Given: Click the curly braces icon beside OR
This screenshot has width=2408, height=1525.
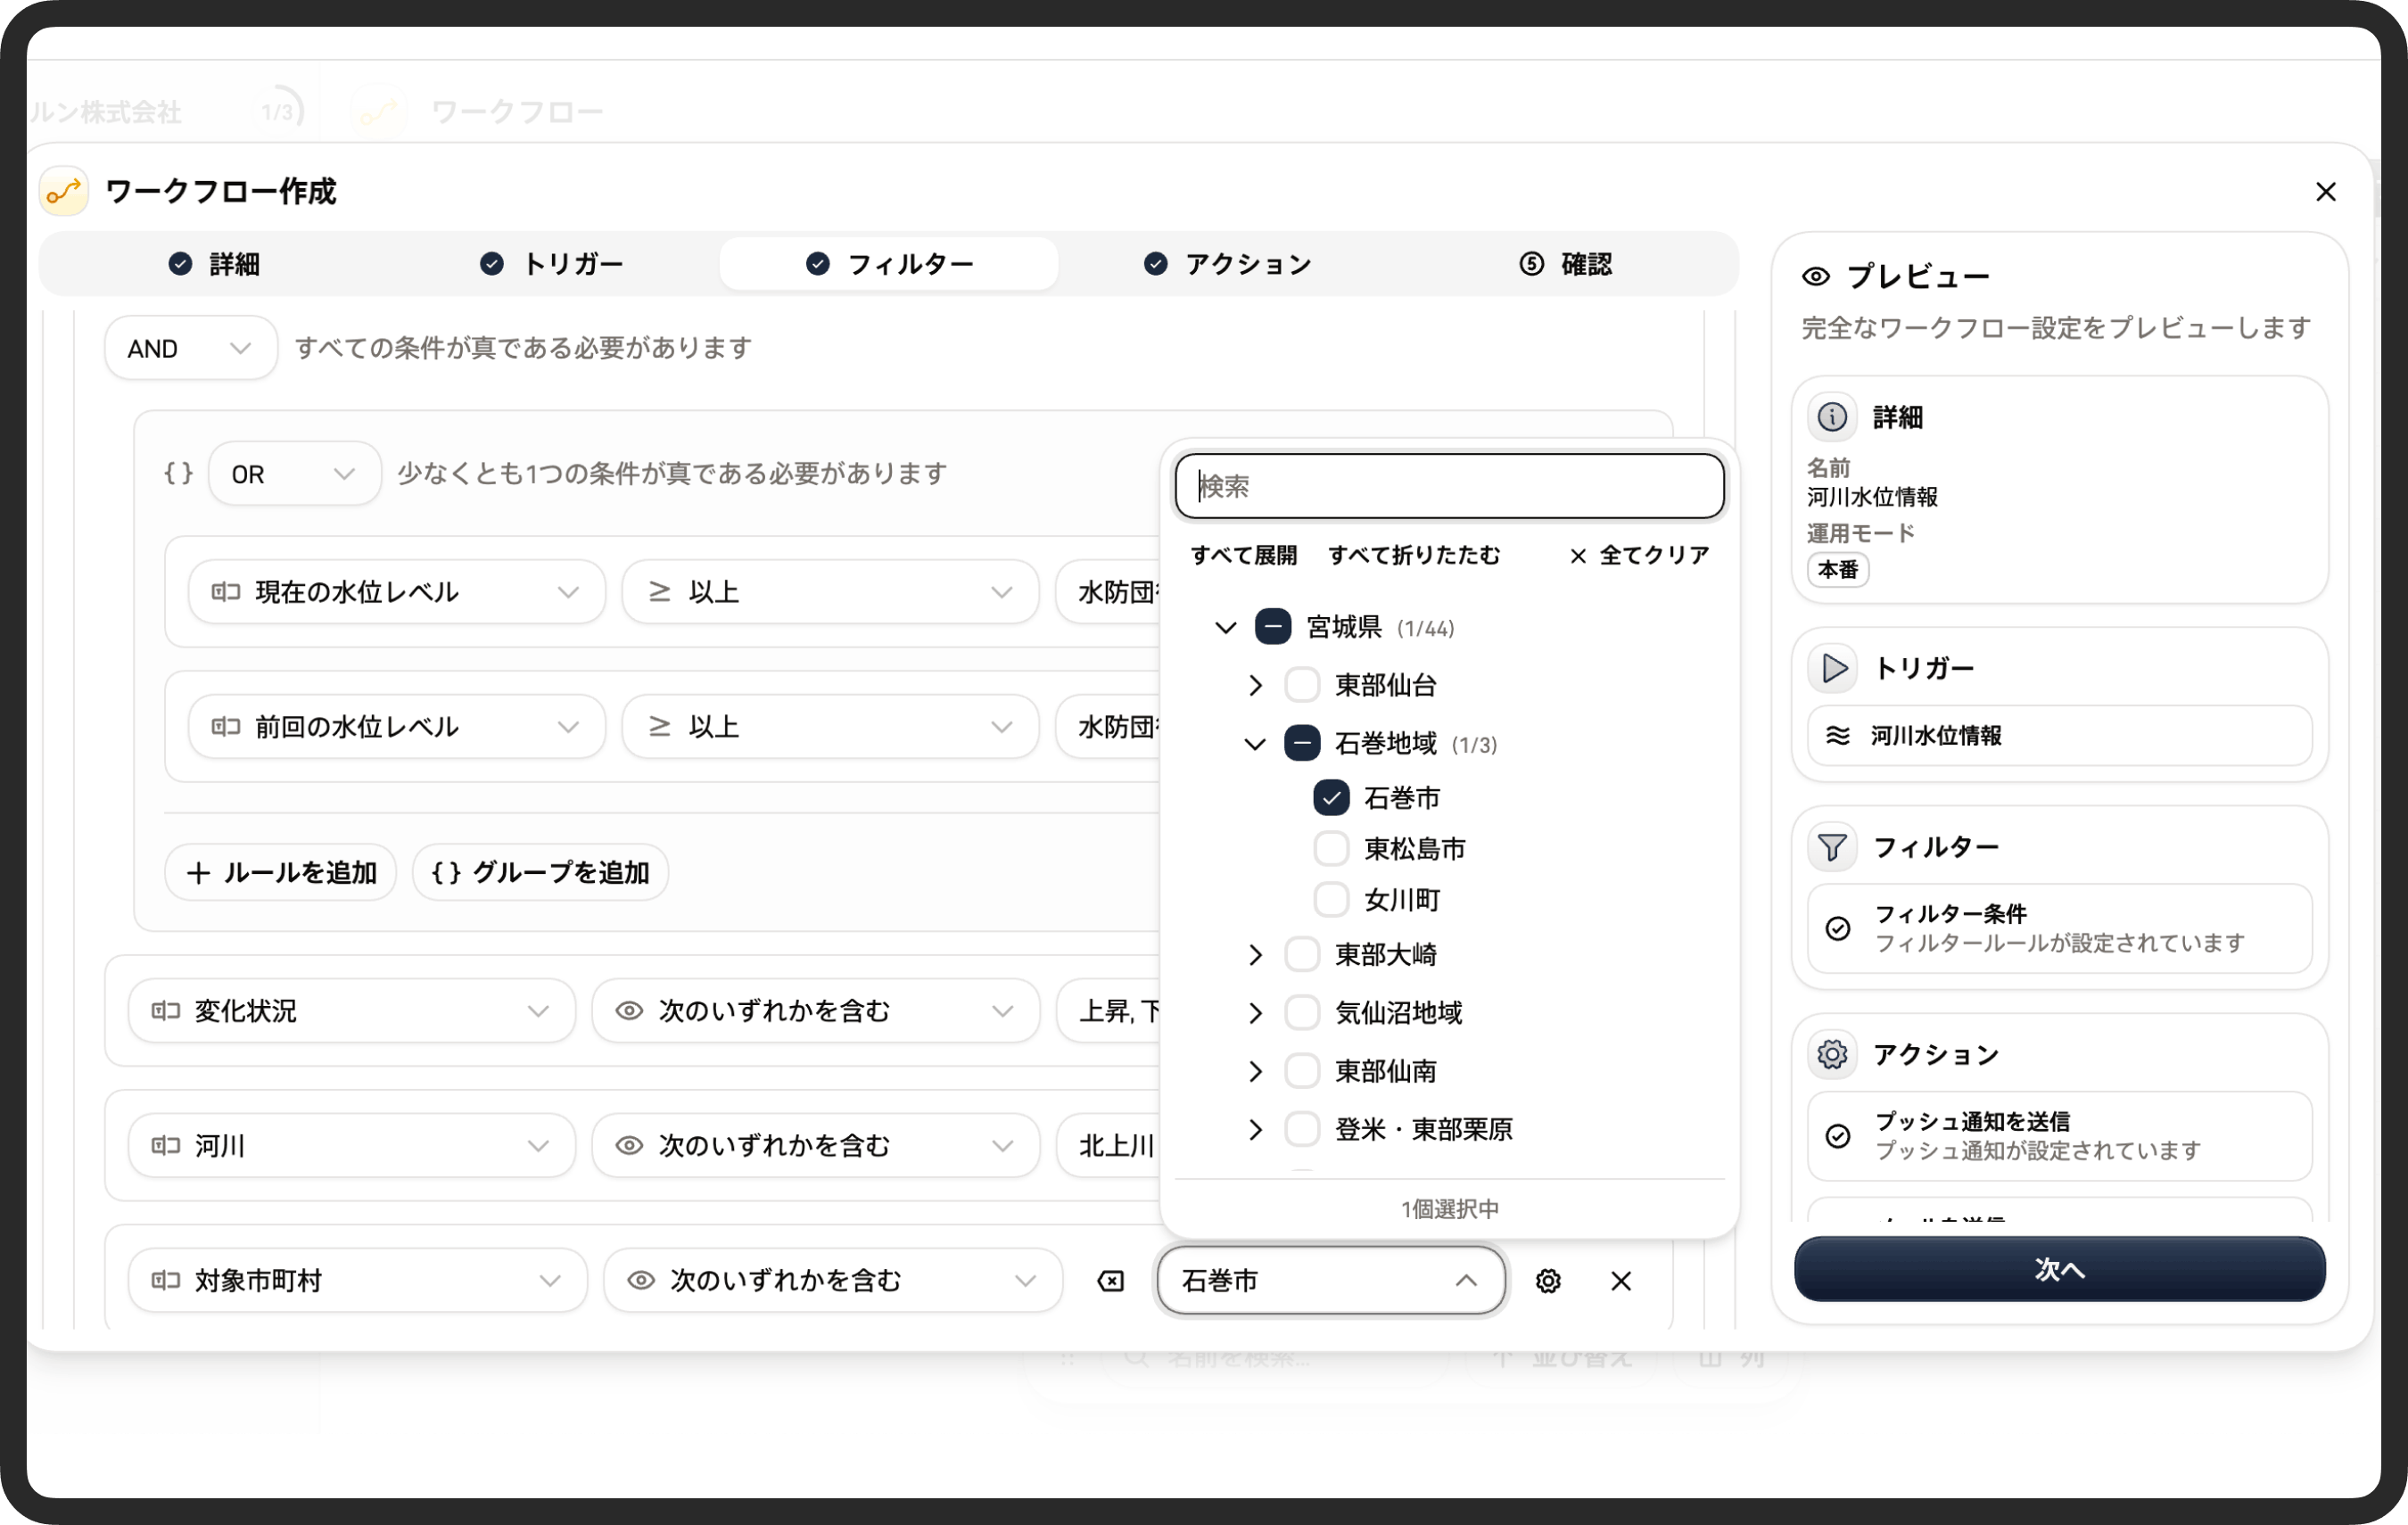Looking at the screenshot, I should (x=178, y=473).
